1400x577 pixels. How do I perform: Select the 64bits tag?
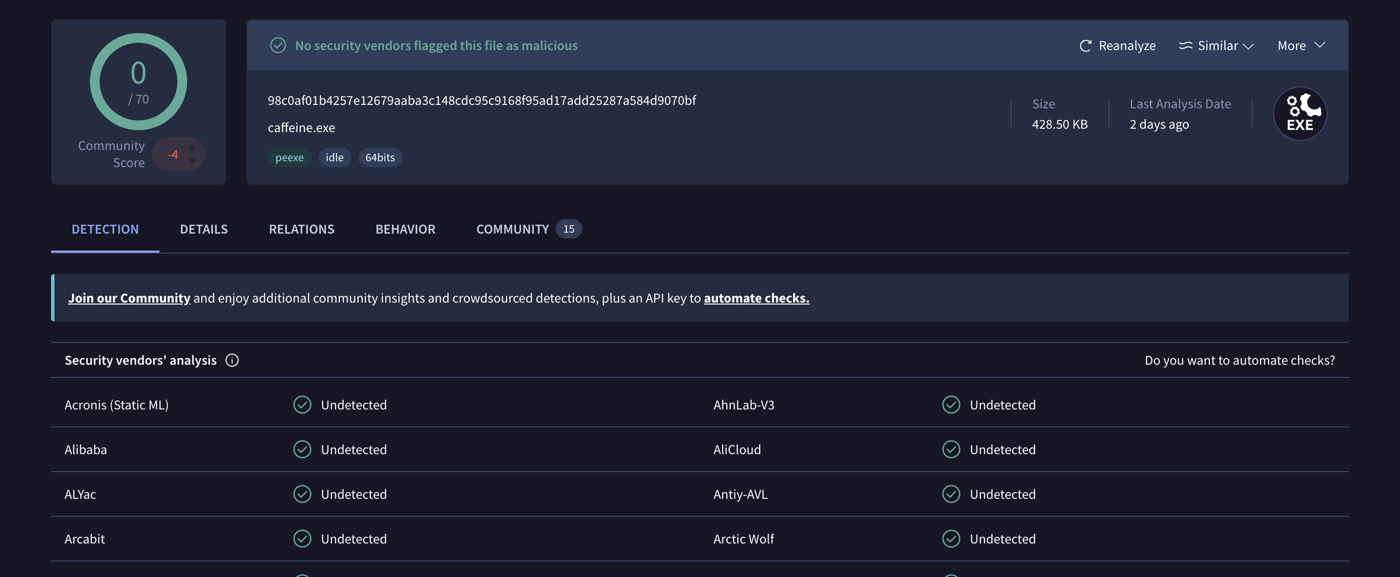[x=380, y=157]
